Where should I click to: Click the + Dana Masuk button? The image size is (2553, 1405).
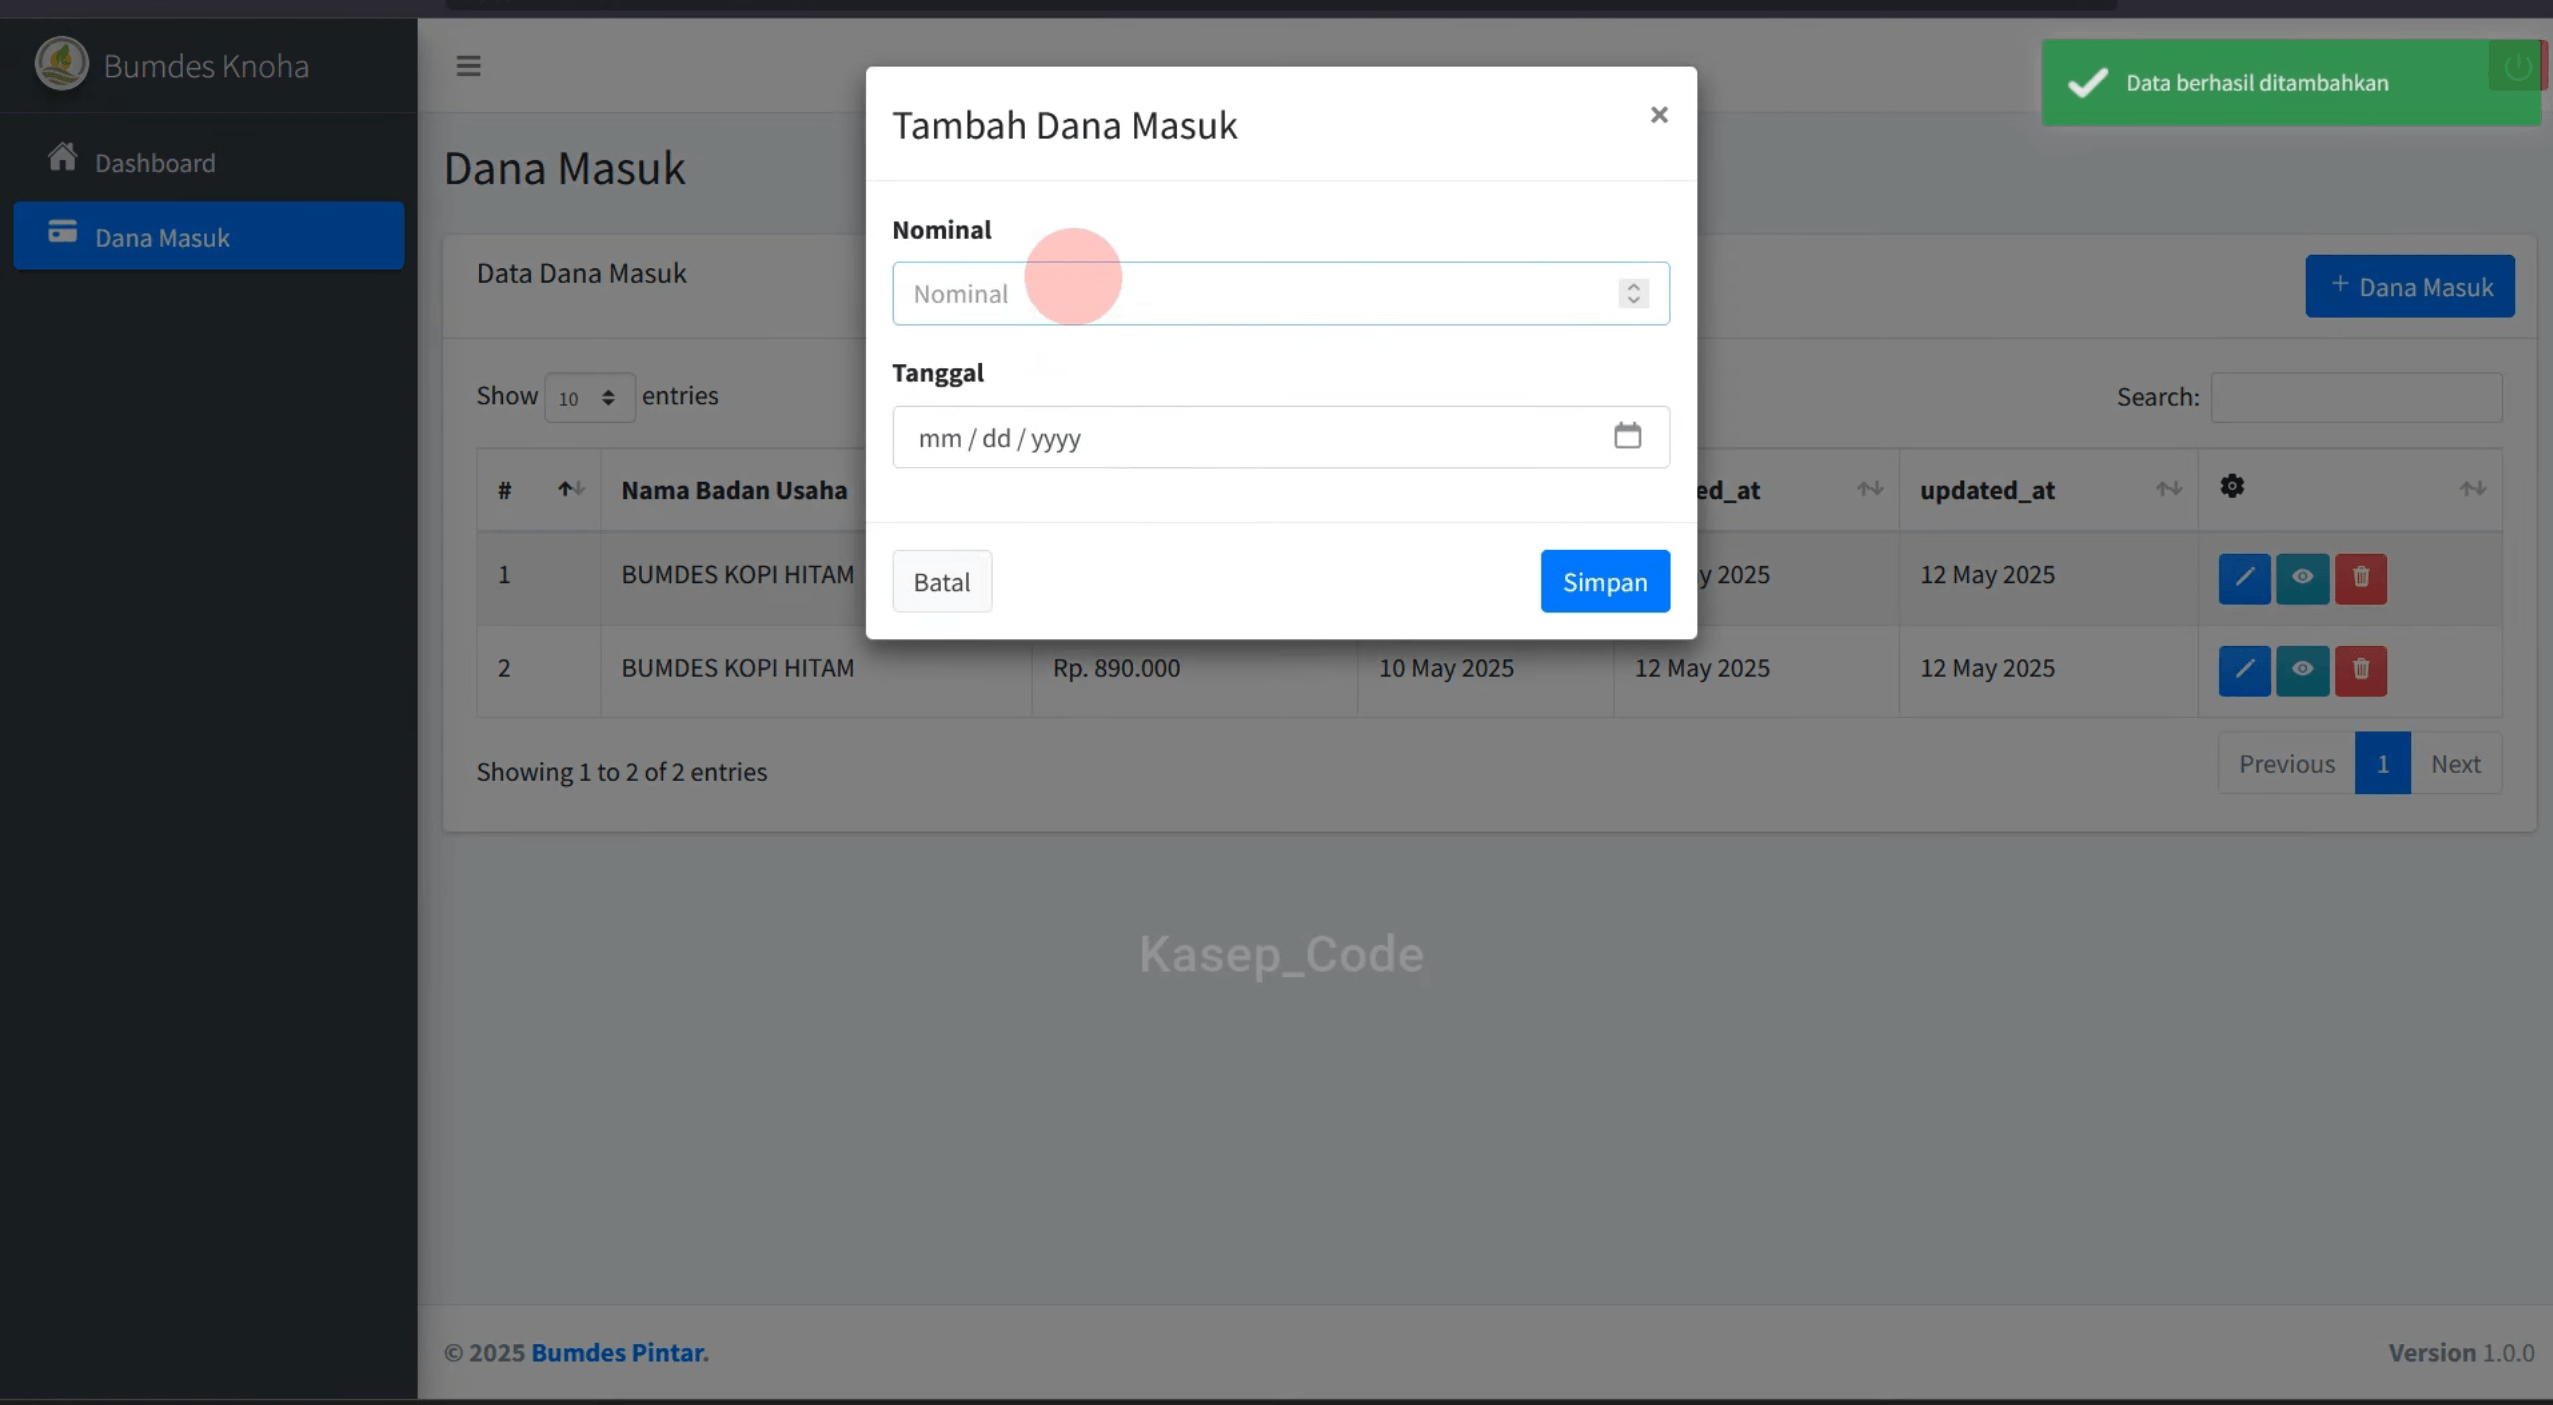point(2409,286)
